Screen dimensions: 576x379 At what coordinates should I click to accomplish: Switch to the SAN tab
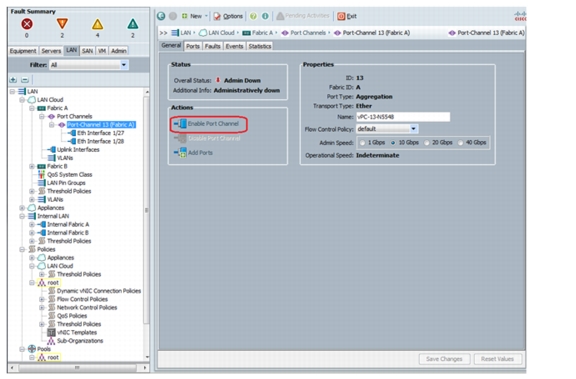tap(87, 51)
